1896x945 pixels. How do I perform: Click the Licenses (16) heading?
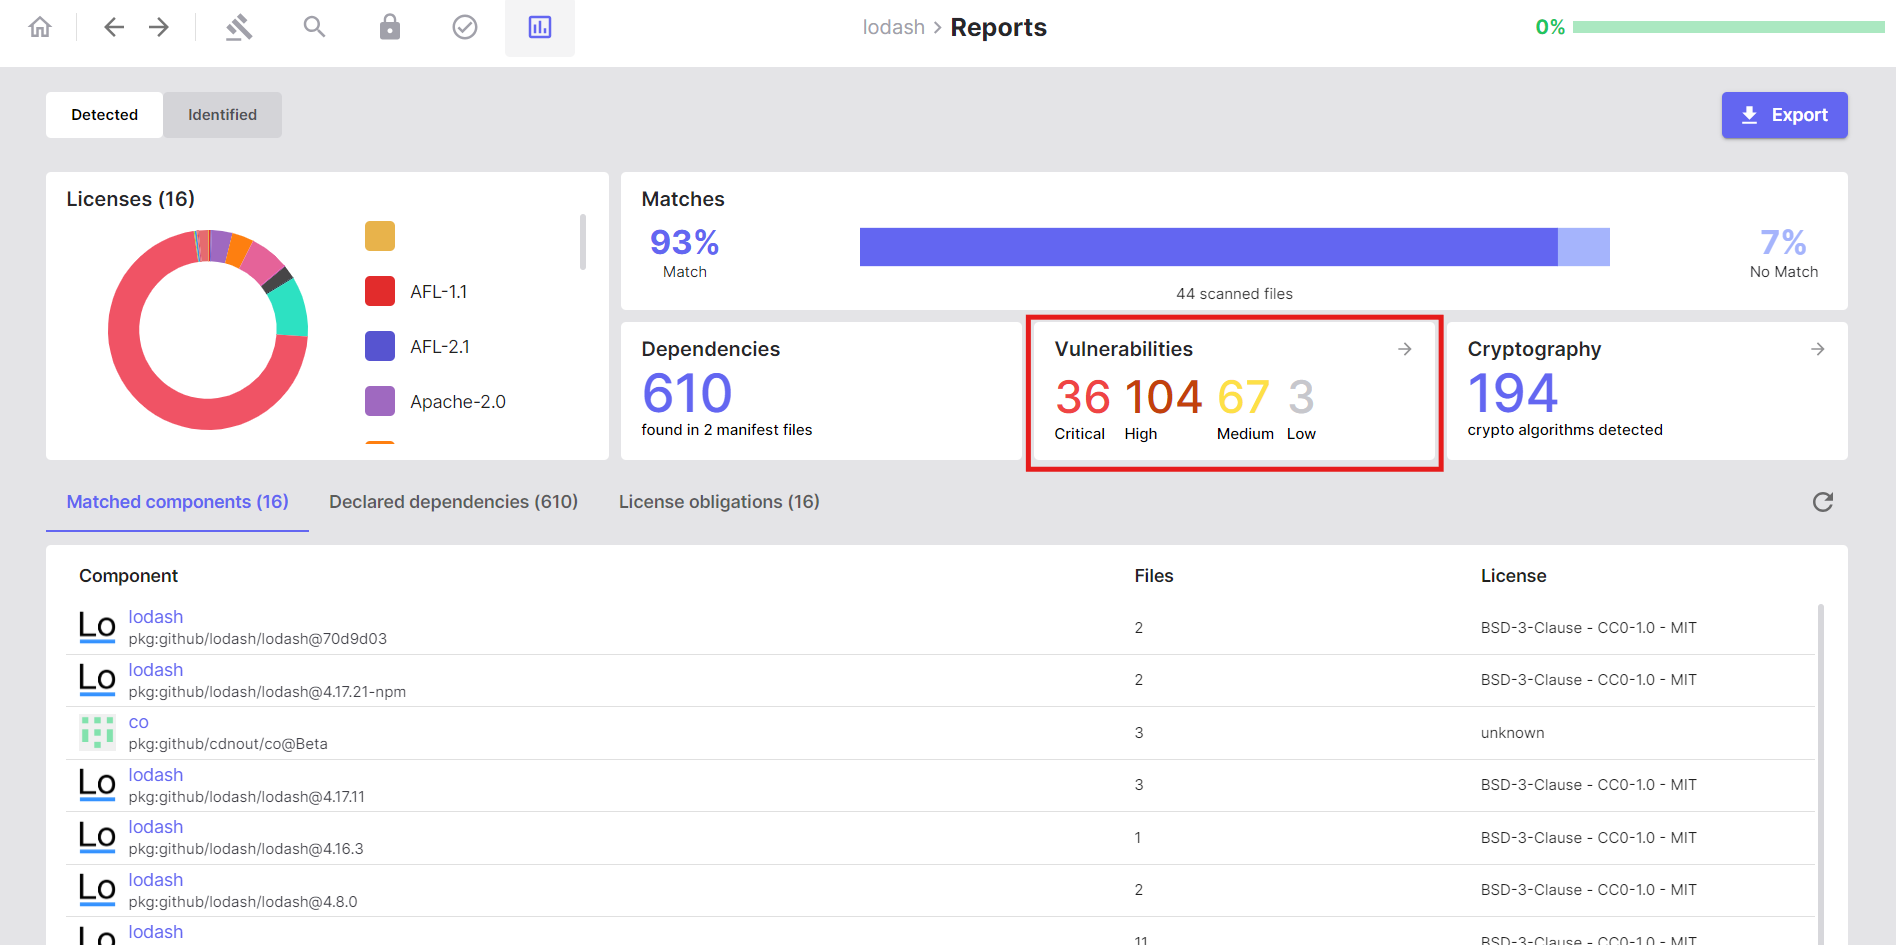point(131,199)
